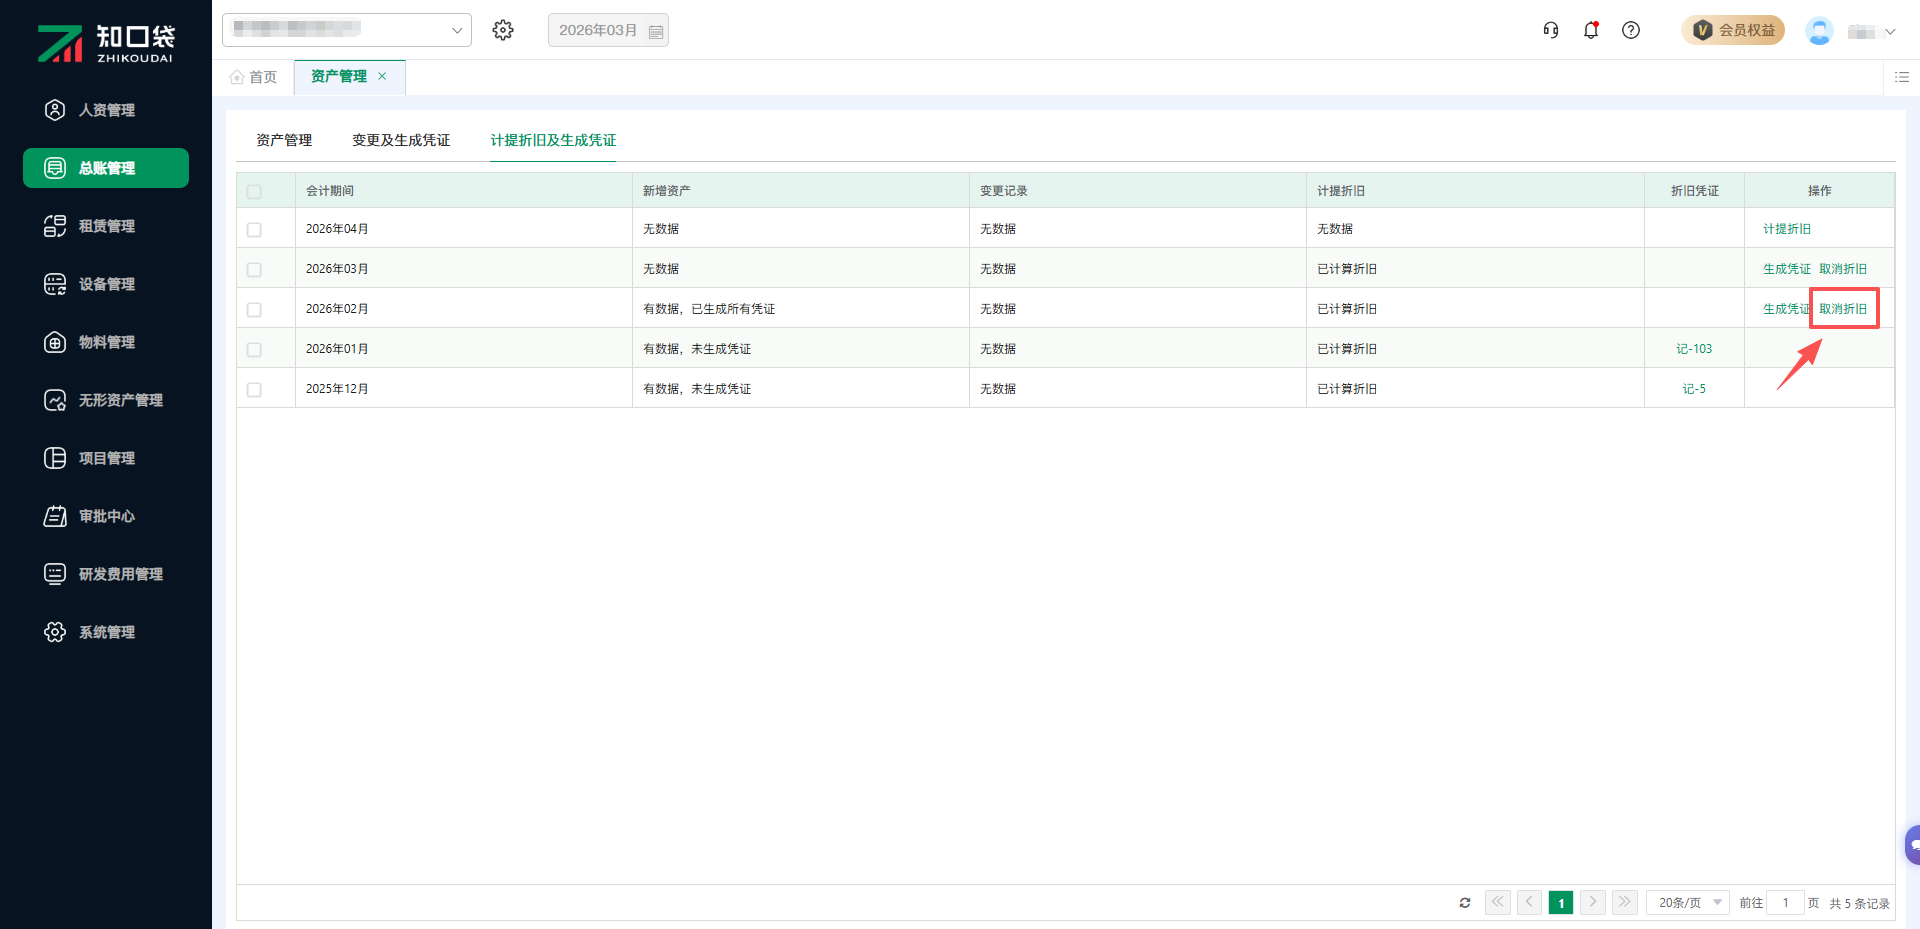1920x929 pixels.
Task: Select page 1 button
Action: coord(1561,902)
